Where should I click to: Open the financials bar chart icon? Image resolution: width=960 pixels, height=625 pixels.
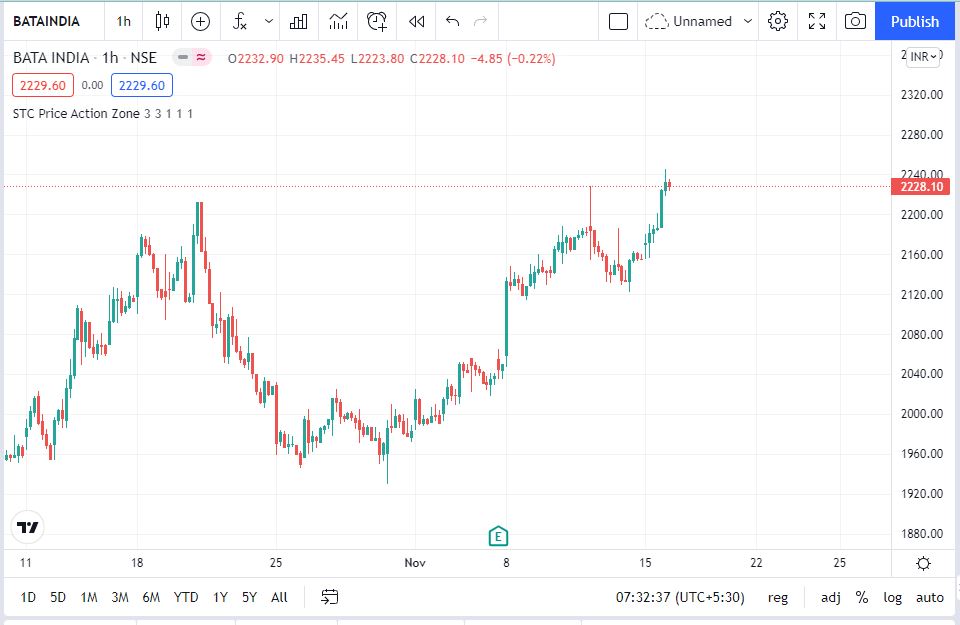tap(298, 21)
